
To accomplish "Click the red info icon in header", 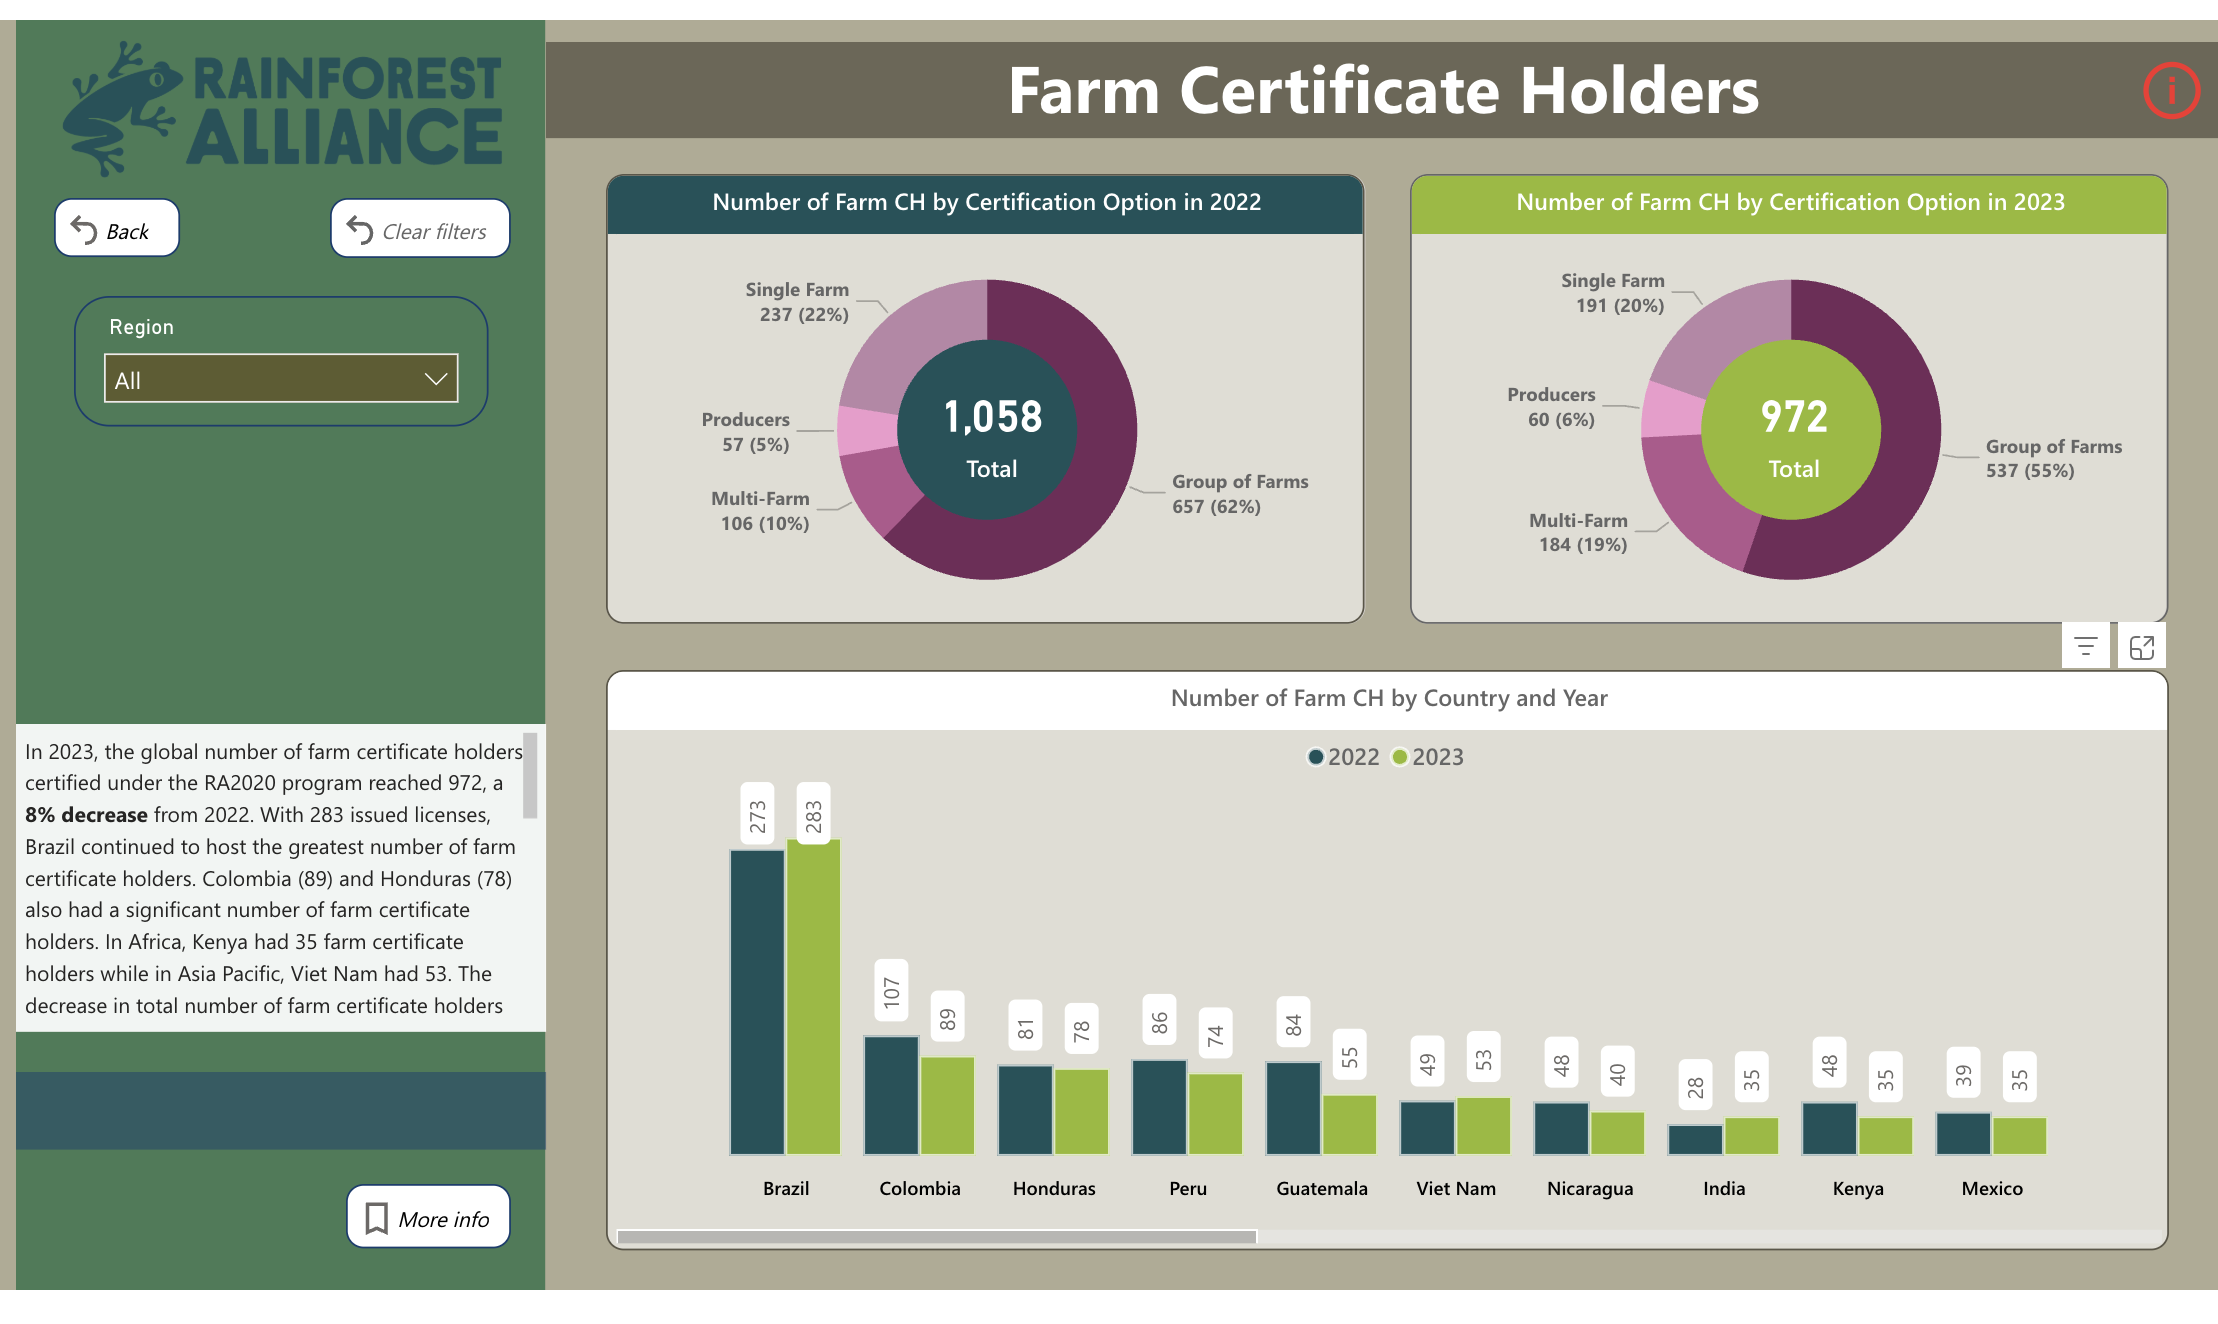I will point(2171,91).
